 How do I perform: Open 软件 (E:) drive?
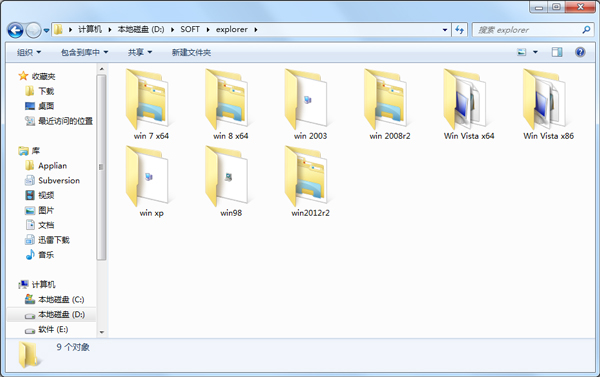point(47,329)
